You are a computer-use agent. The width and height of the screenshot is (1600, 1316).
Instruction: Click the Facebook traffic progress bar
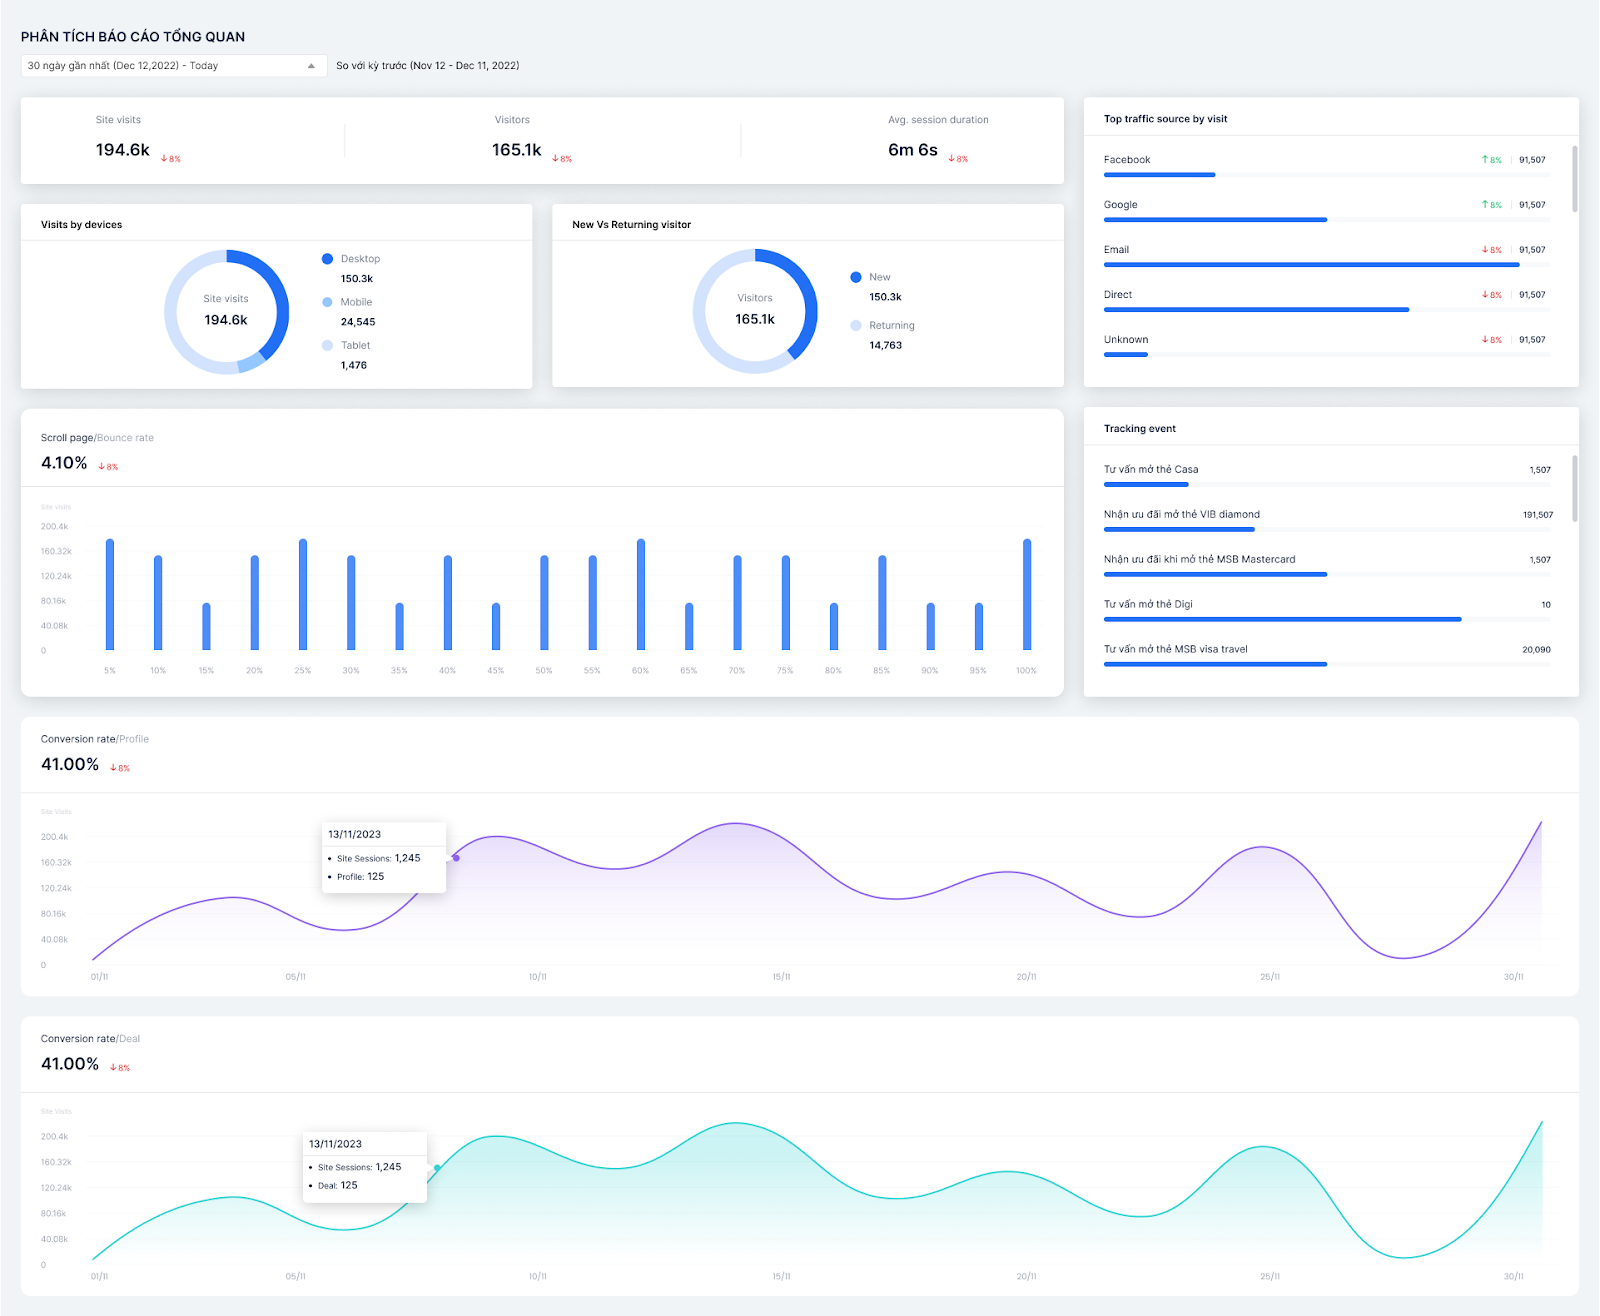click(x=1327, y=175)
